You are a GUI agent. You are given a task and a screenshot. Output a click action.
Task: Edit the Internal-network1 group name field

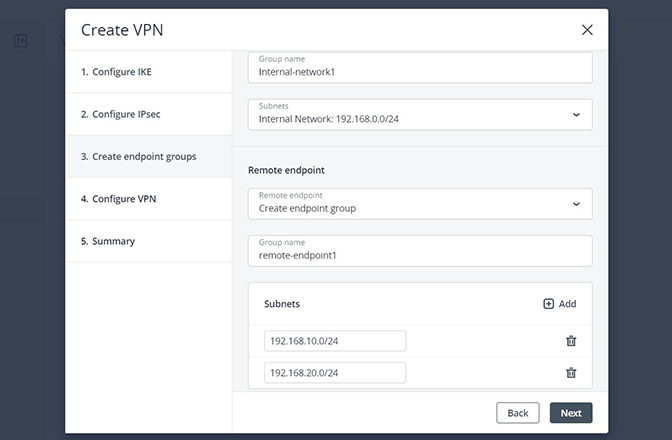pos(420,67)
